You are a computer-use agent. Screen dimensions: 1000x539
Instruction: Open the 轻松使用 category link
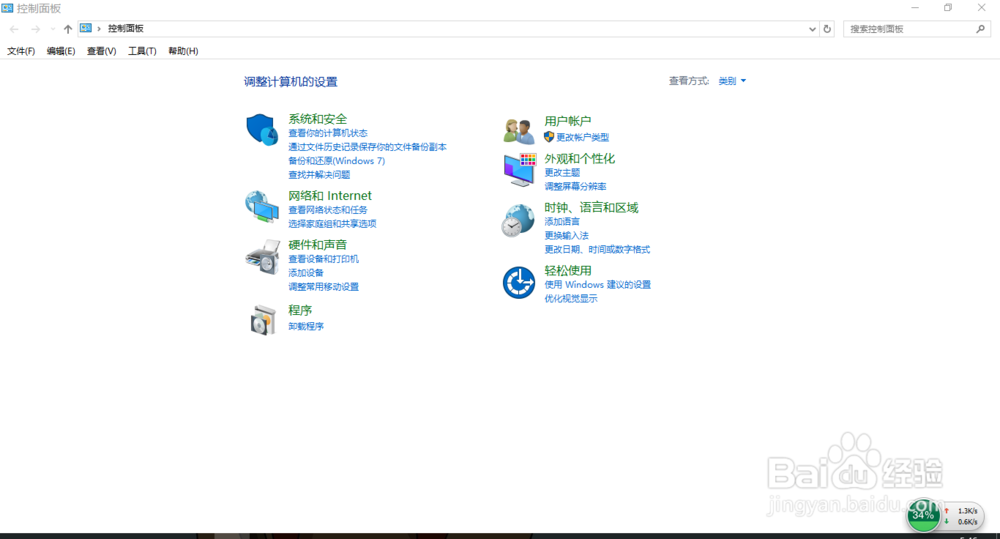(568, 270)
